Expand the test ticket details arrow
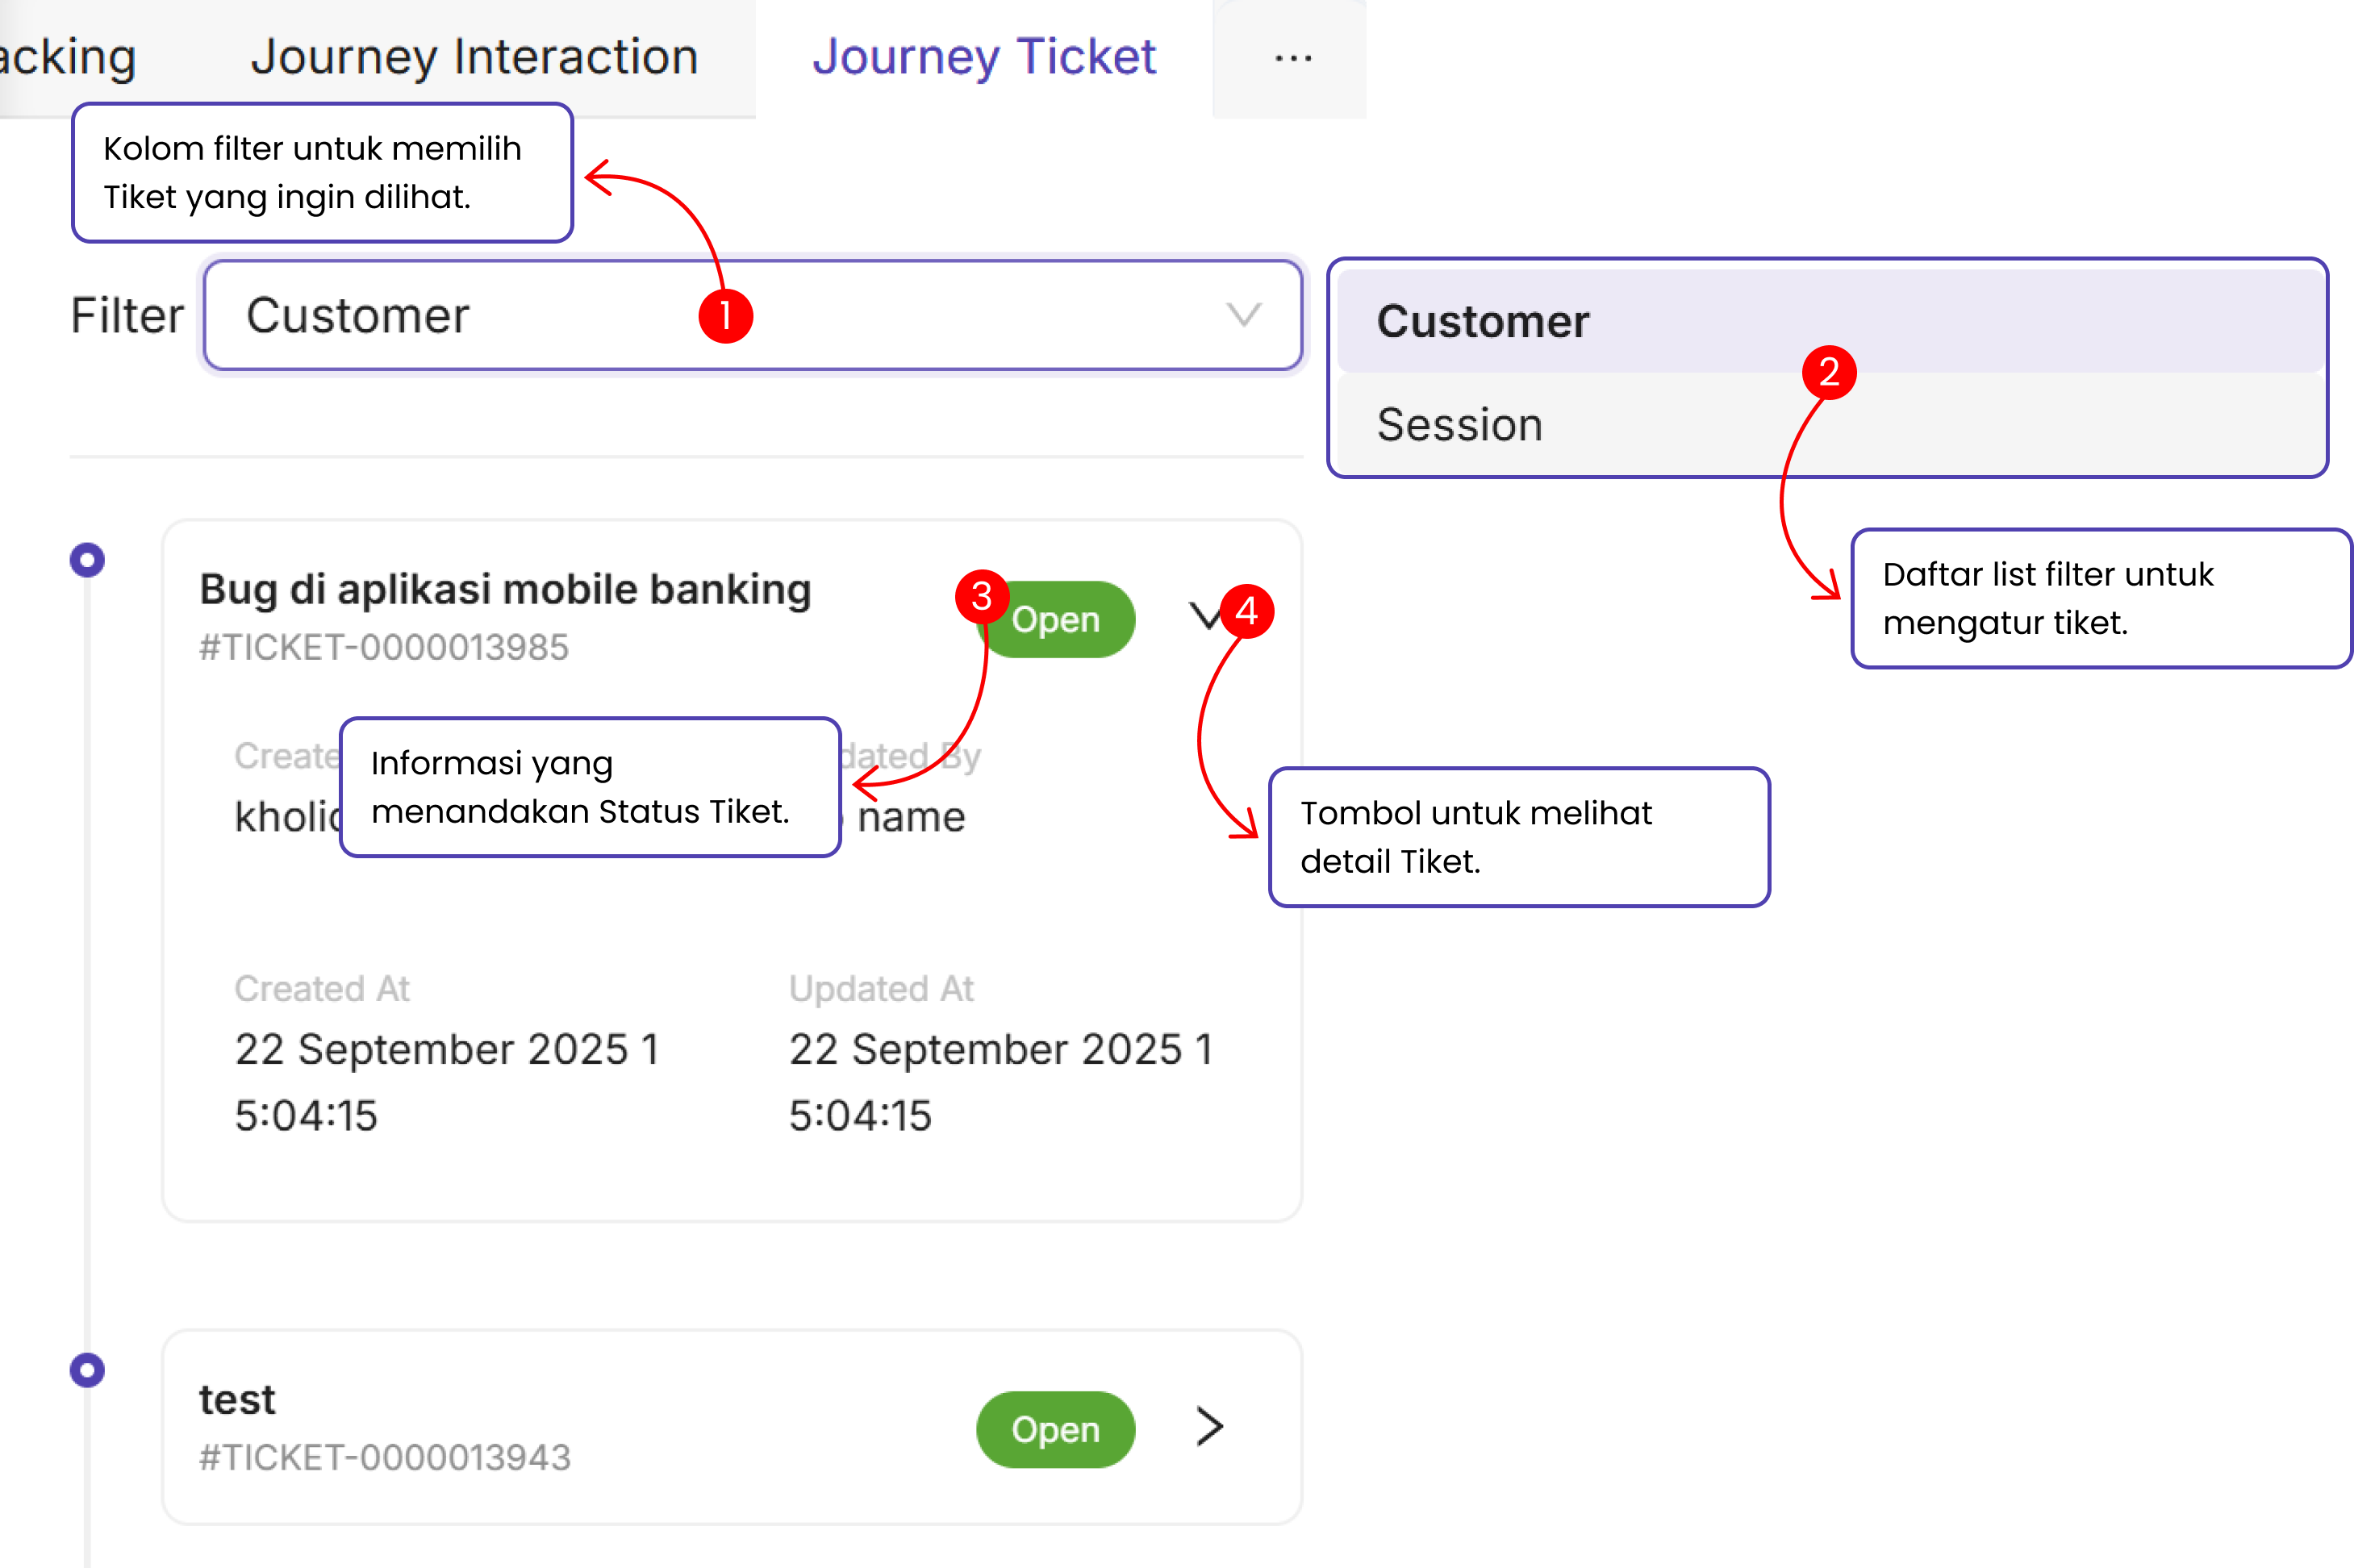Image resolution: width=2354 pixels, height=1568 pixels. click(x=1209, y=1427)
